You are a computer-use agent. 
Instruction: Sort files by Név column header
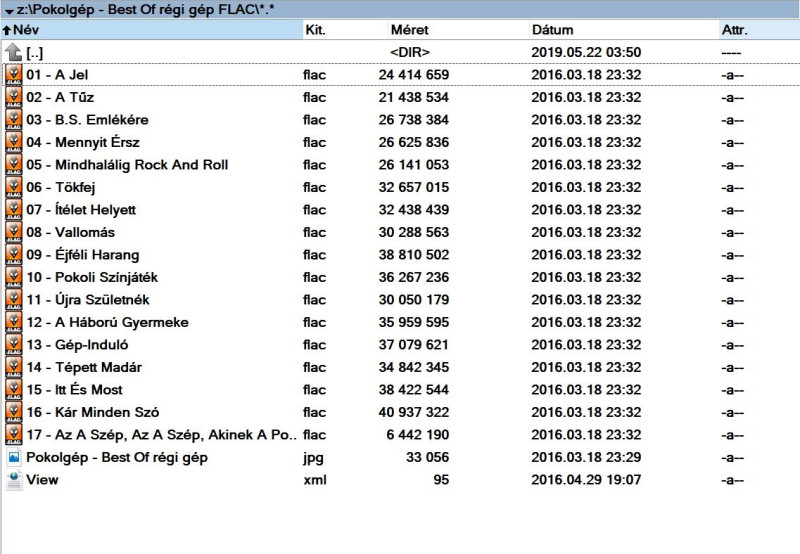pyautogui.click(x=153, y=30)
